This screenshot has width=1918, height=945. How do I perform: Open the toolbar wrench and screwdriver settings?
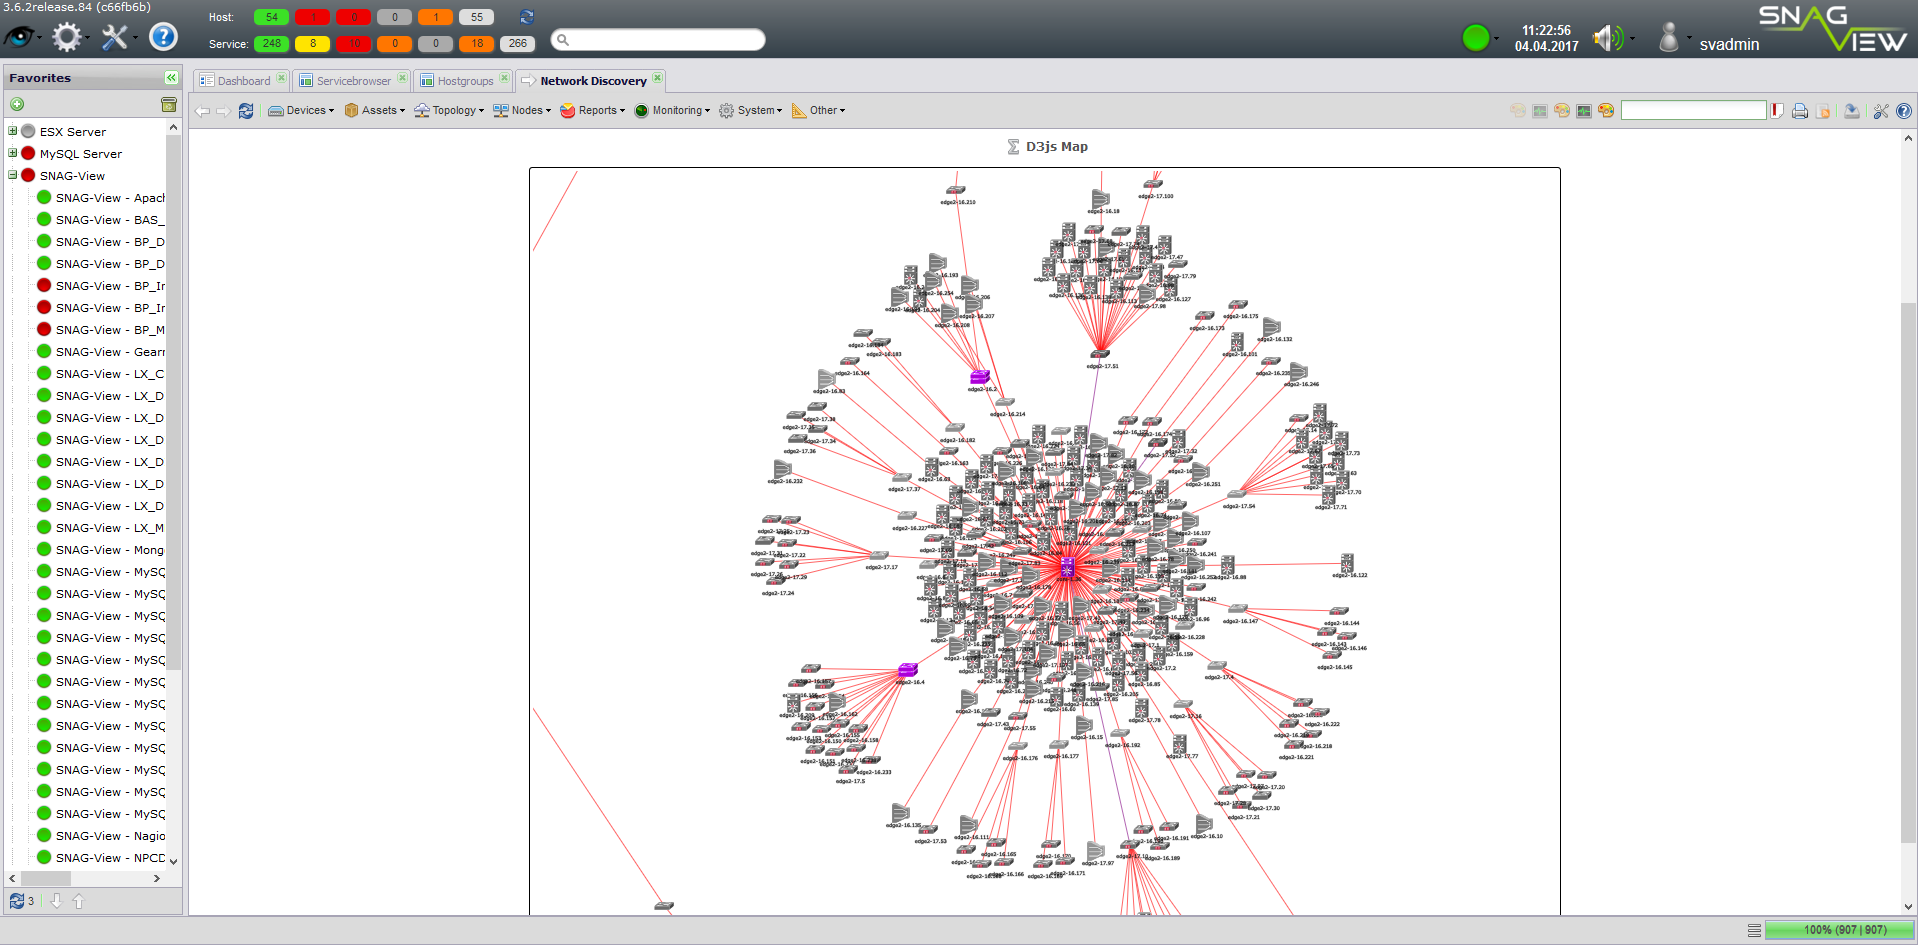pos(1881,111)
